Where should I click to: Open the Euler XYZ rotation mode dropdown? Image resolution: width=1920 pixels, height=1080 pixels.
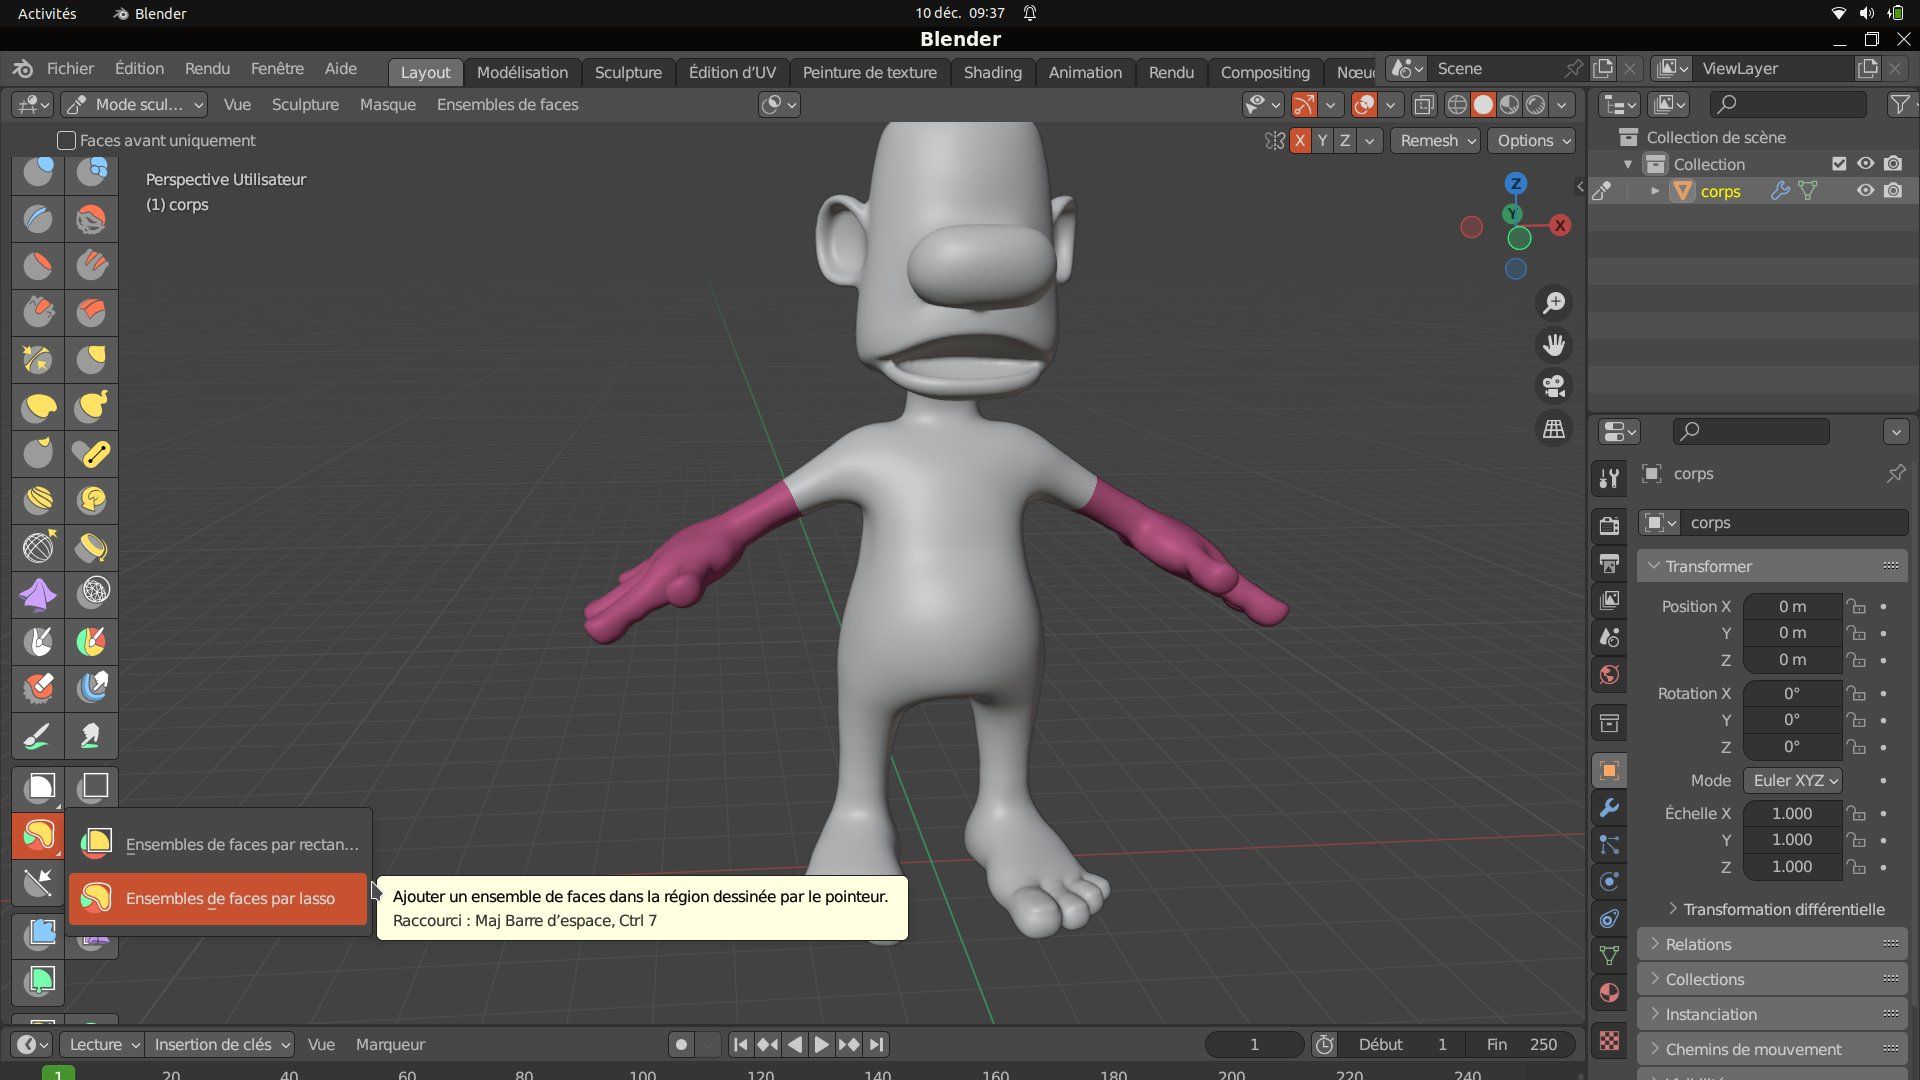point(1792,781)
